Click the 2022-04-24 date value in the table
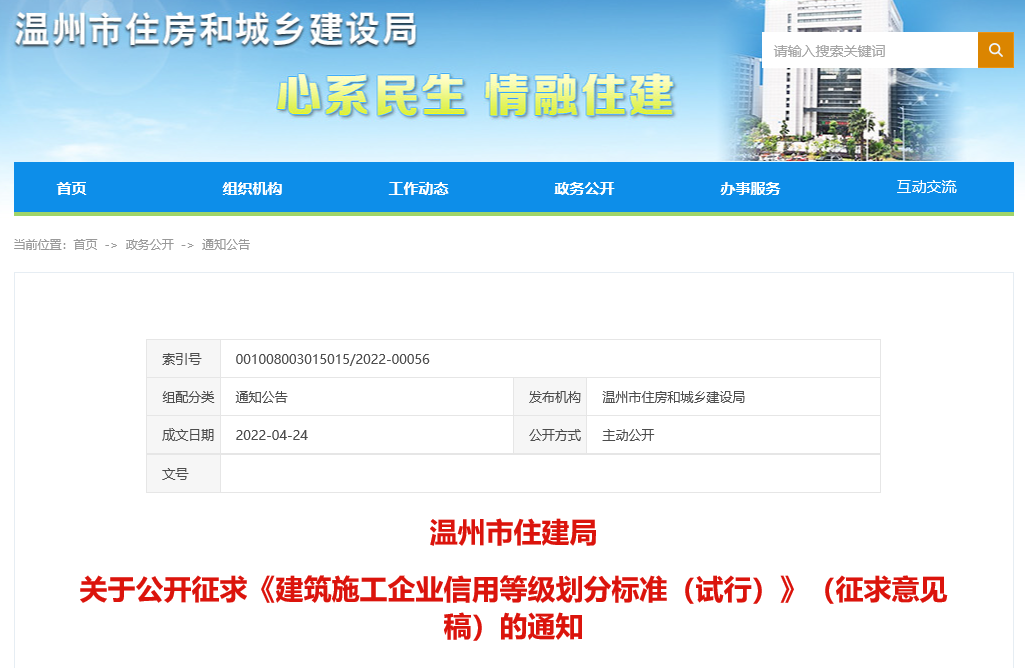The height and width of the screenshot is (668, 1025). coord(274,435)
